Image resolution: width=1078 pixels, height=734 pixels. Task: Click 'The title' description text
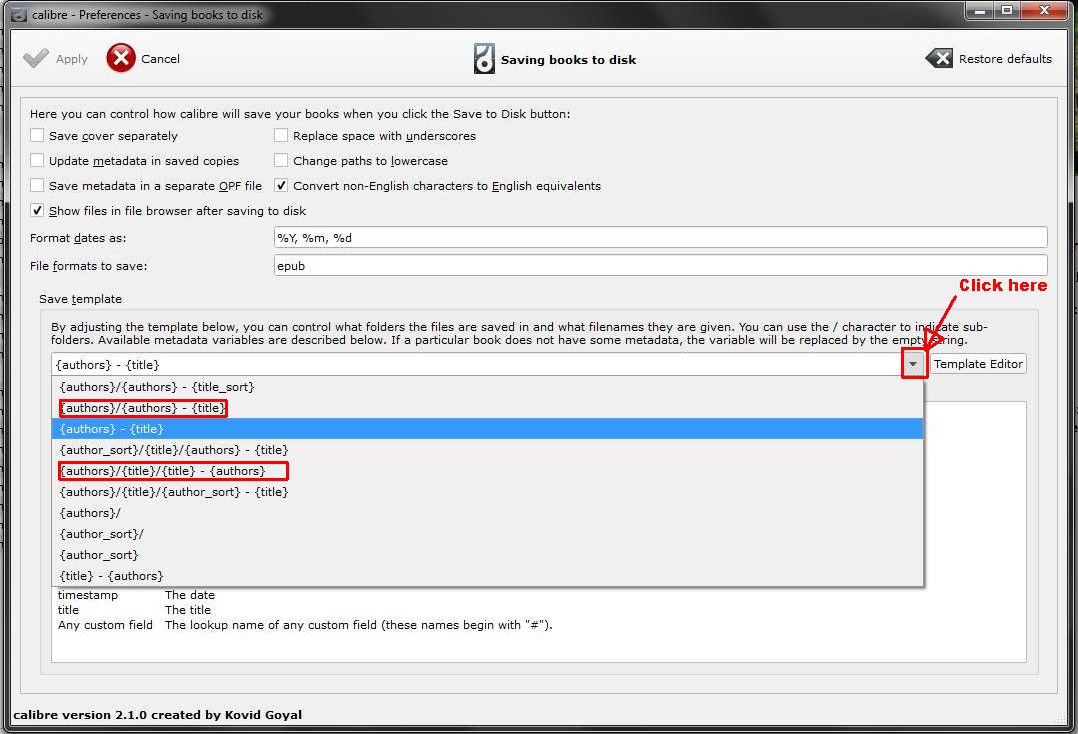pyautogui.click(x=188, y=610)
